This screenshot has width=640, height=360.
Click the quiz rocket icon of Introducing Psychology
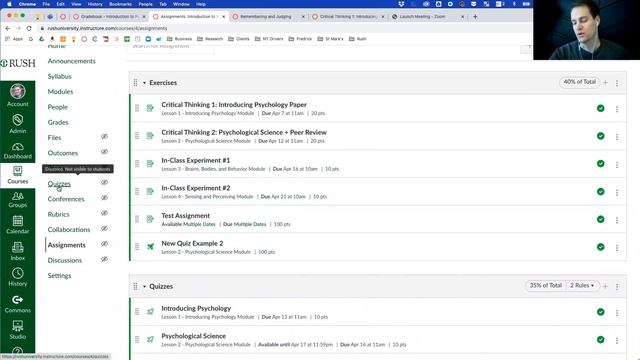click(x=150, y=312)
